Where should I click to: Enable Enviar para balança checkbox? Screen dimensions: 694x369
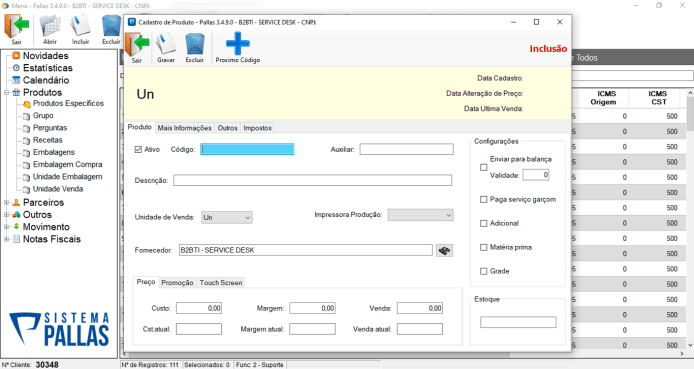[x=484, y=167]
